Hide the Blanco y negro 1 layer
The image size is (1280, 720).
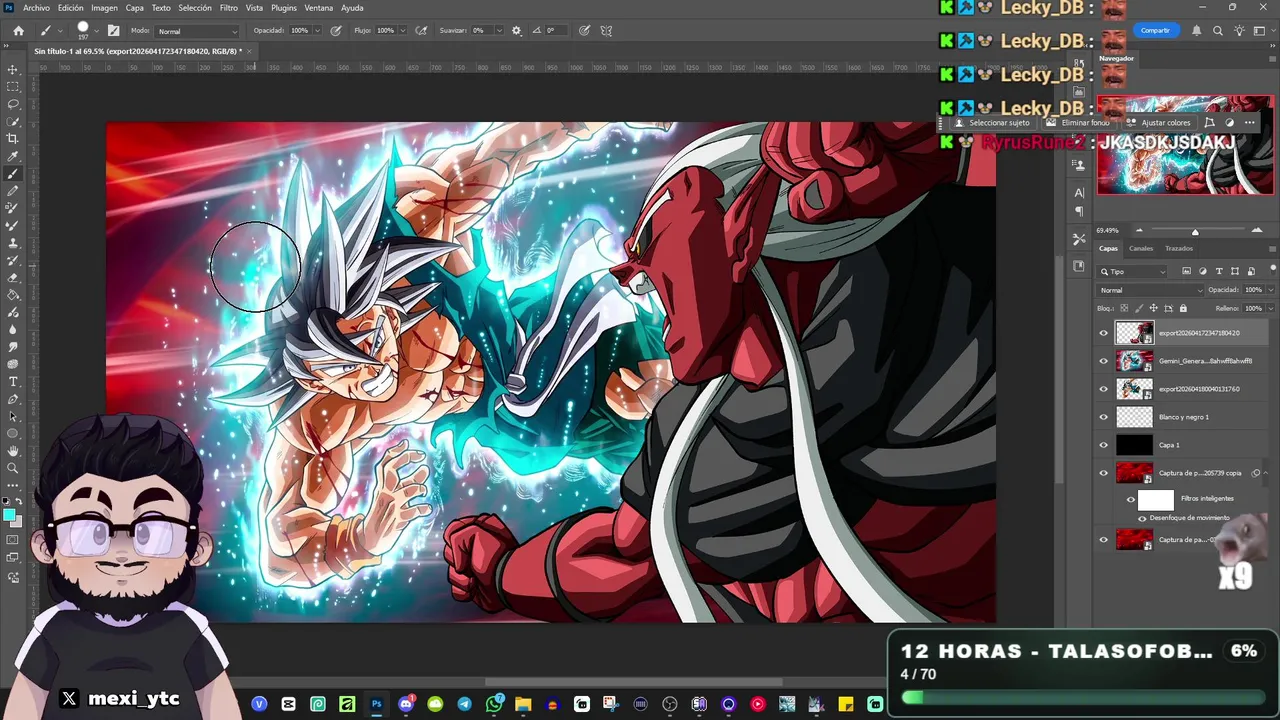pyautogui.click(x=1104, y=417)
